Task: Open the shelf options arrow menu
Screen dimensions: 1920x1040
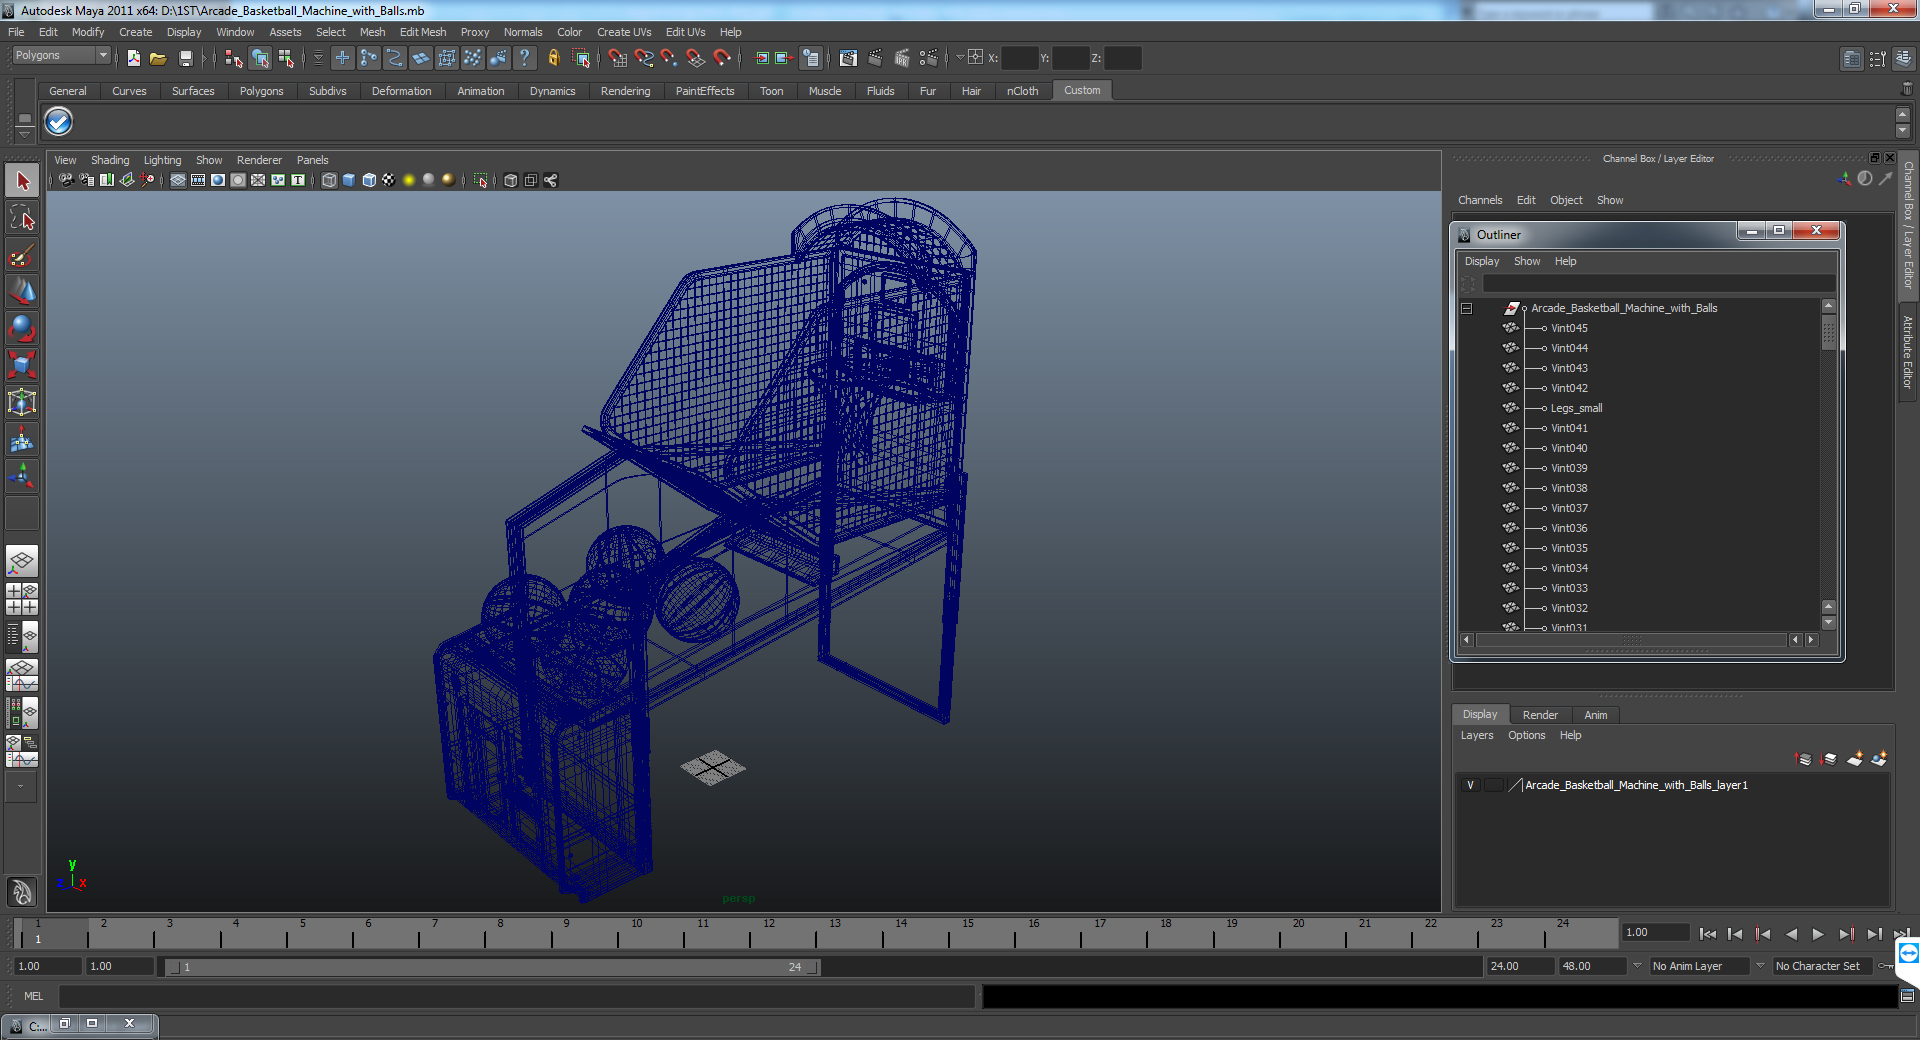Action: [x=24, y=134]
